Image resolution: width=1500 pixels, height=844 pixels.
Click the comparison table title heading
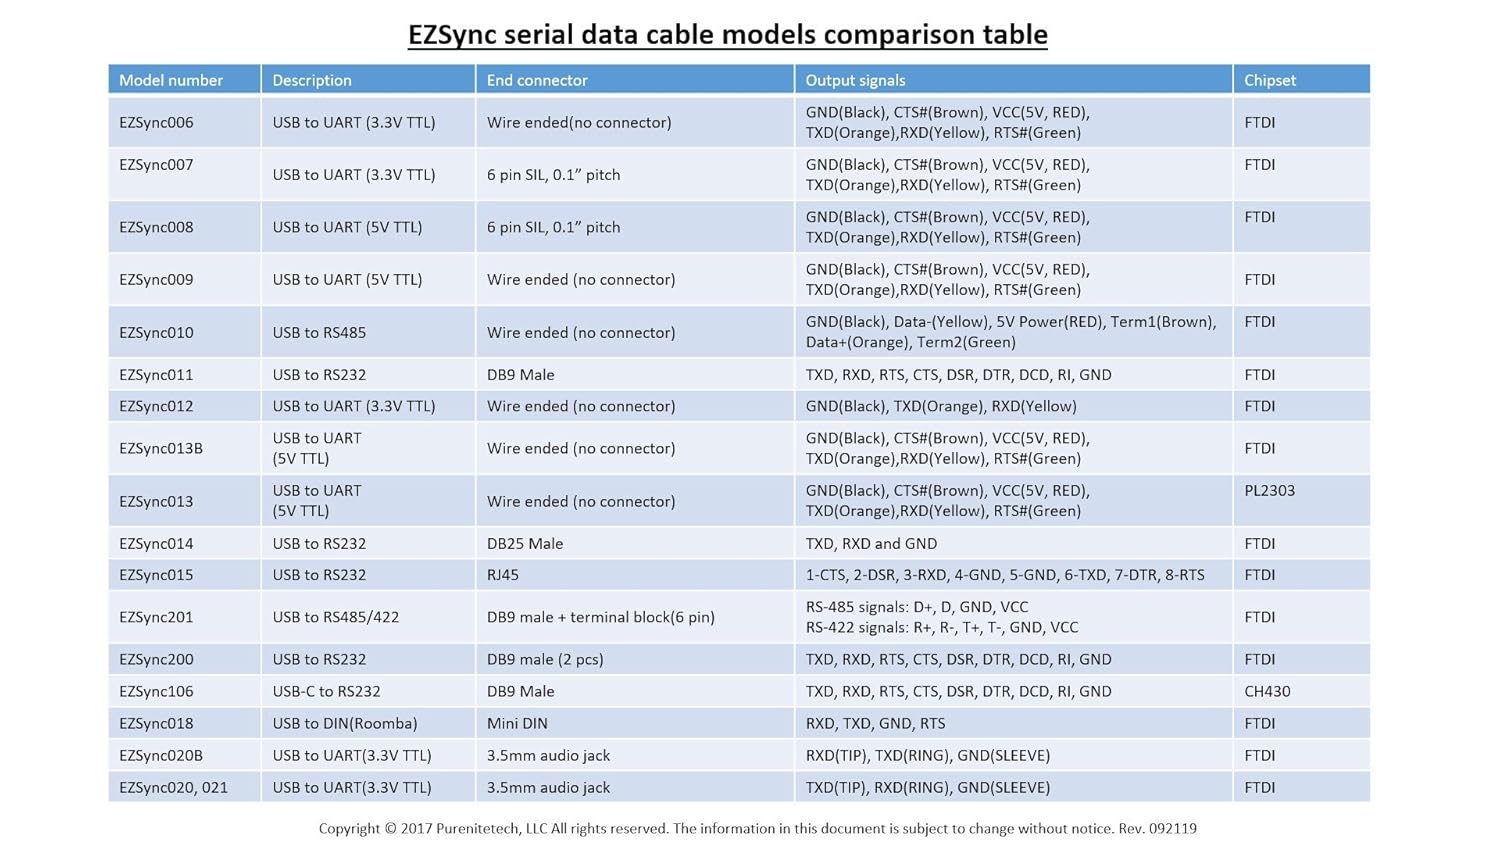[727, 35]
